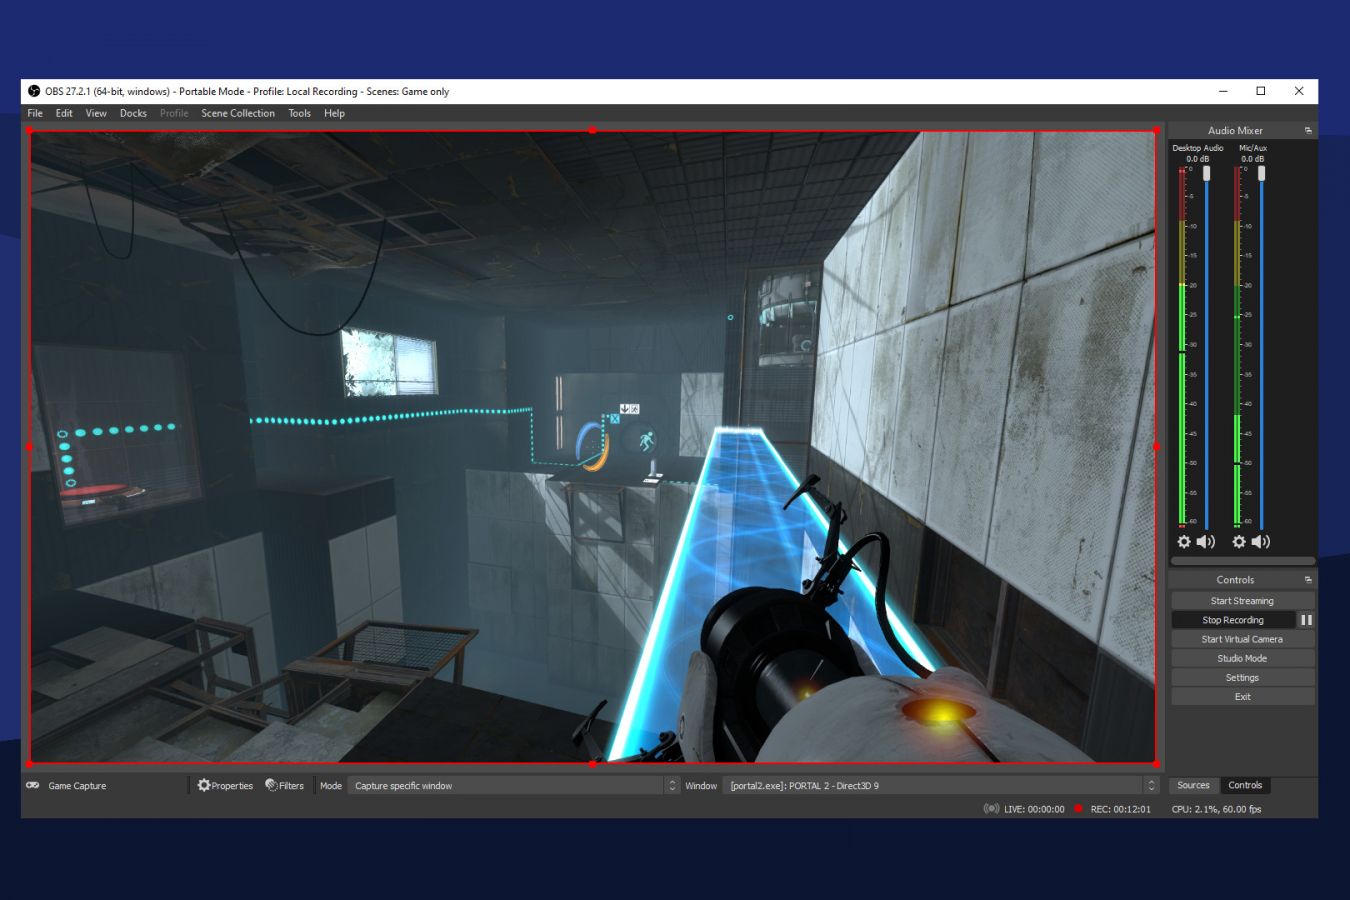Open the Help menu

[334, 113]
